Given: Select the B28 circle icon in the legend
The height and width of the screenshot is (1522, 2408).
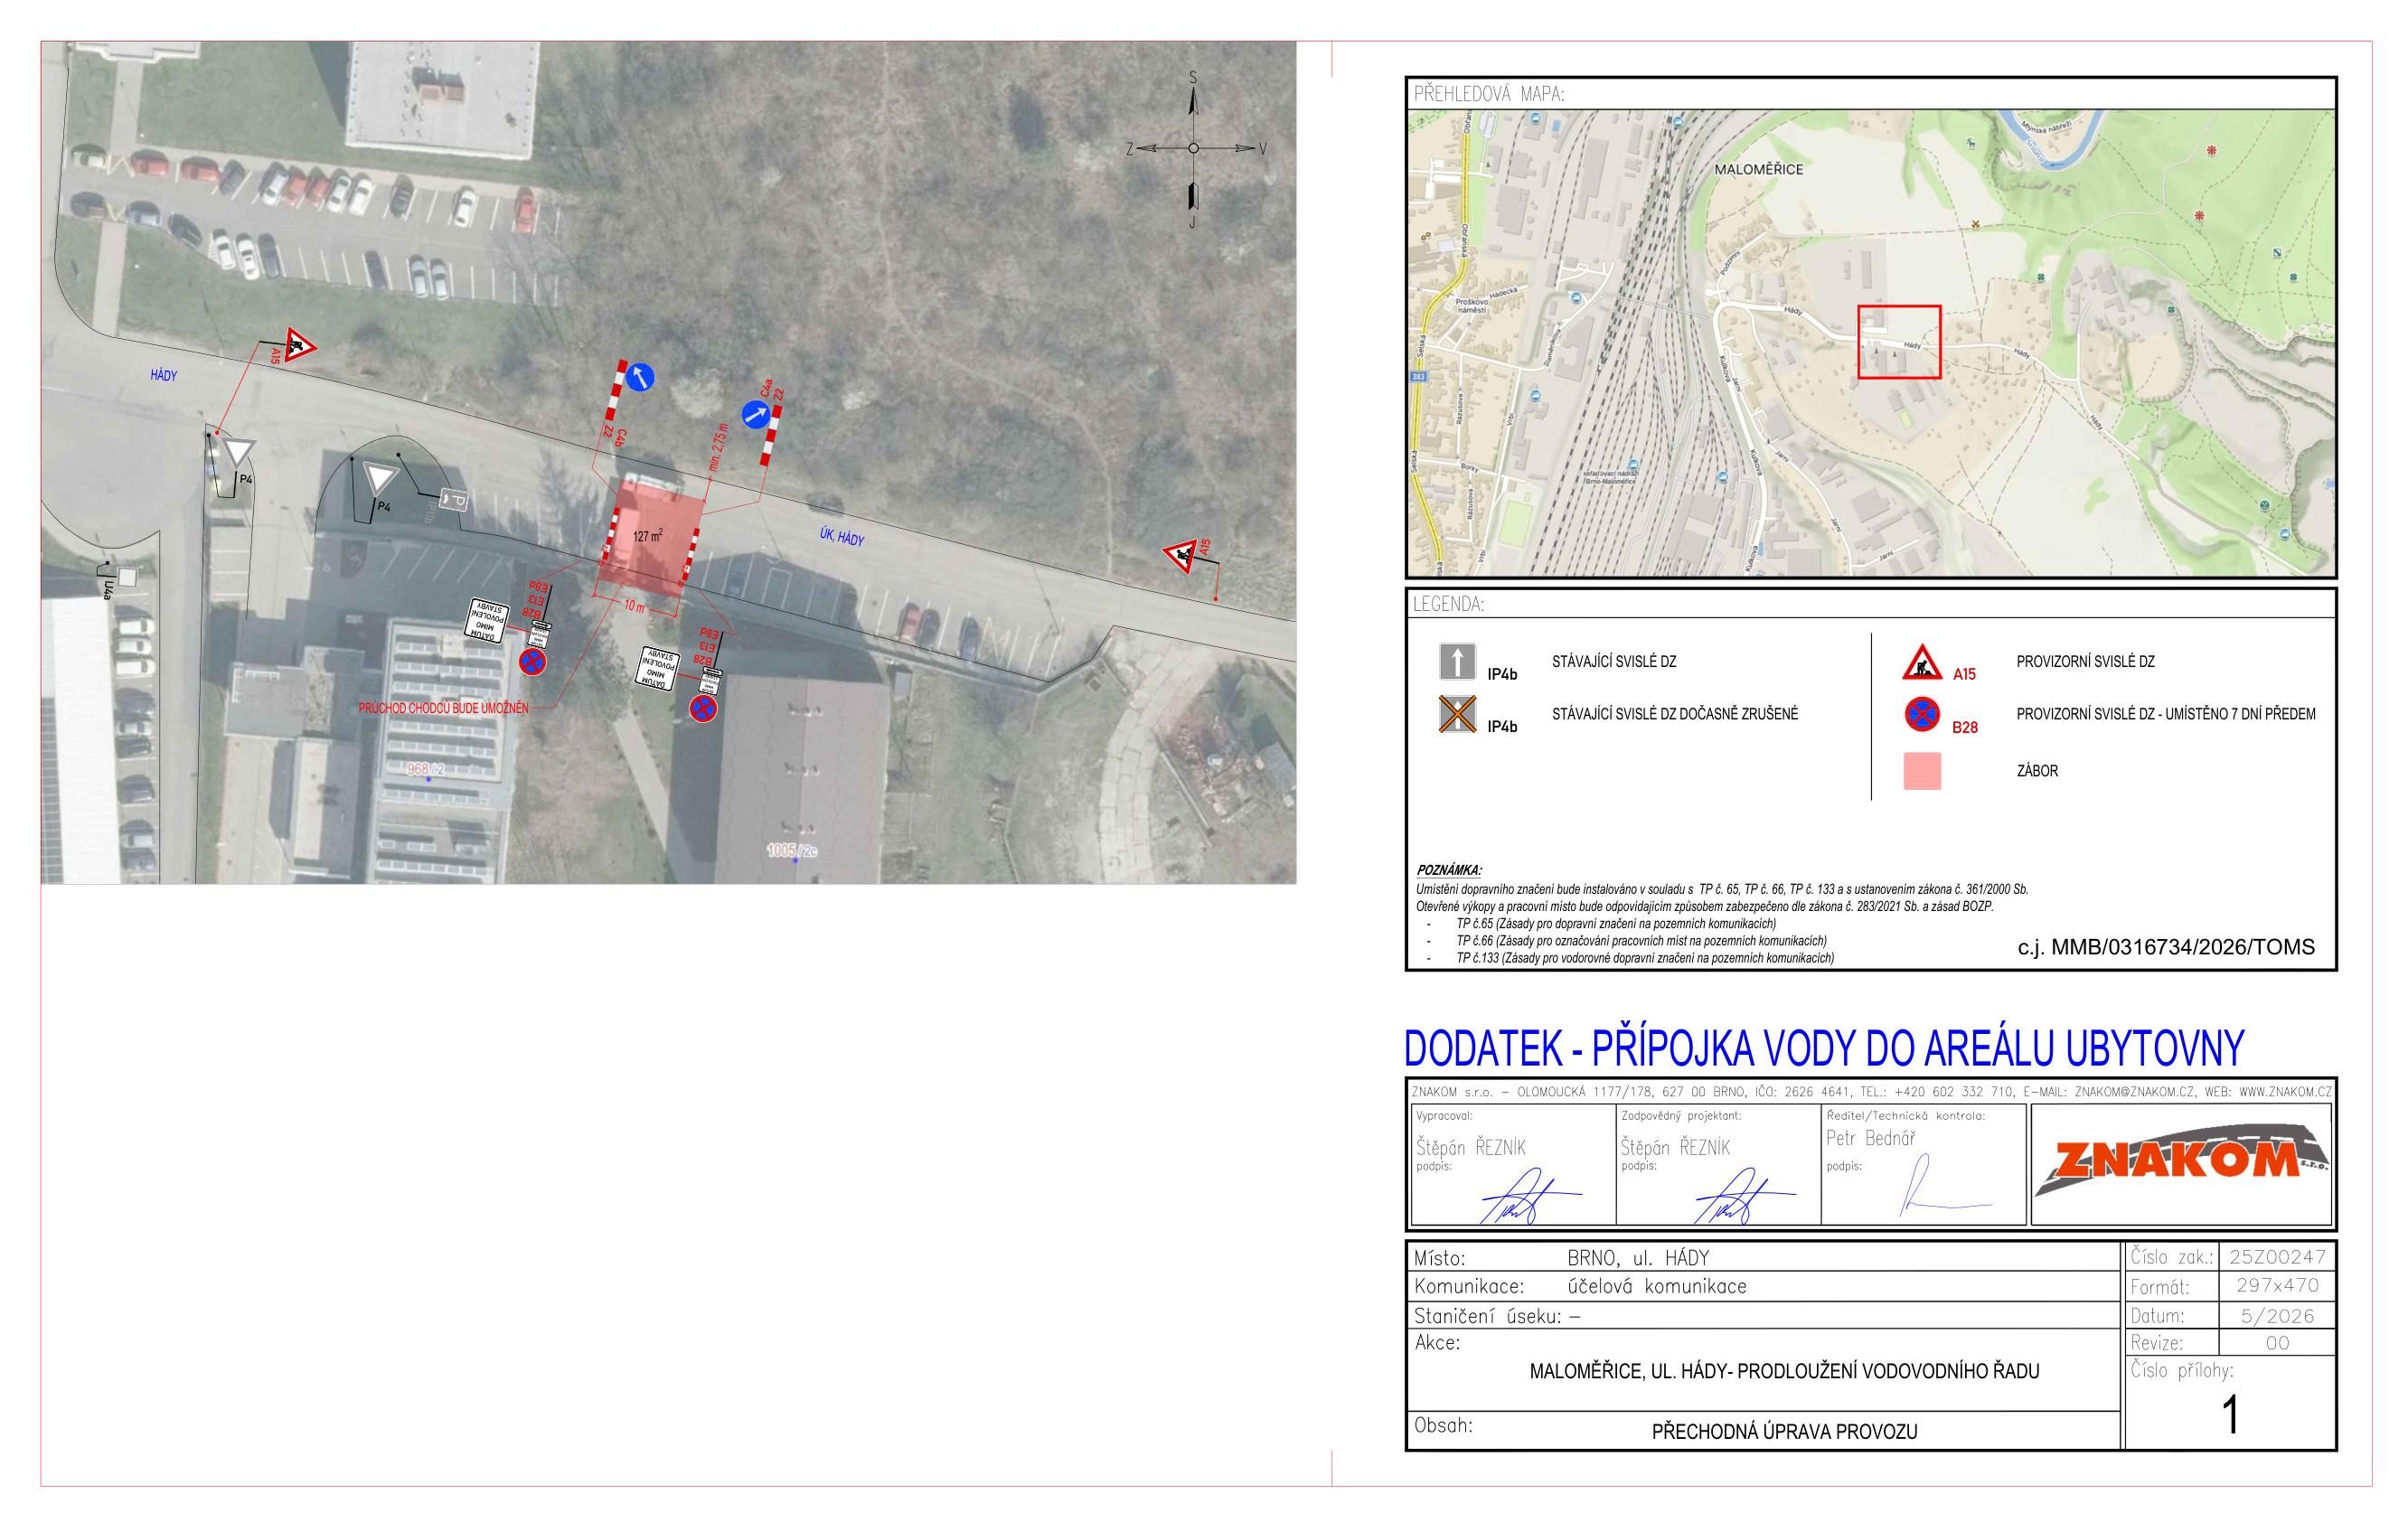Looking at the screenshot, I should pyautogui.click(x=1922, y=714).
